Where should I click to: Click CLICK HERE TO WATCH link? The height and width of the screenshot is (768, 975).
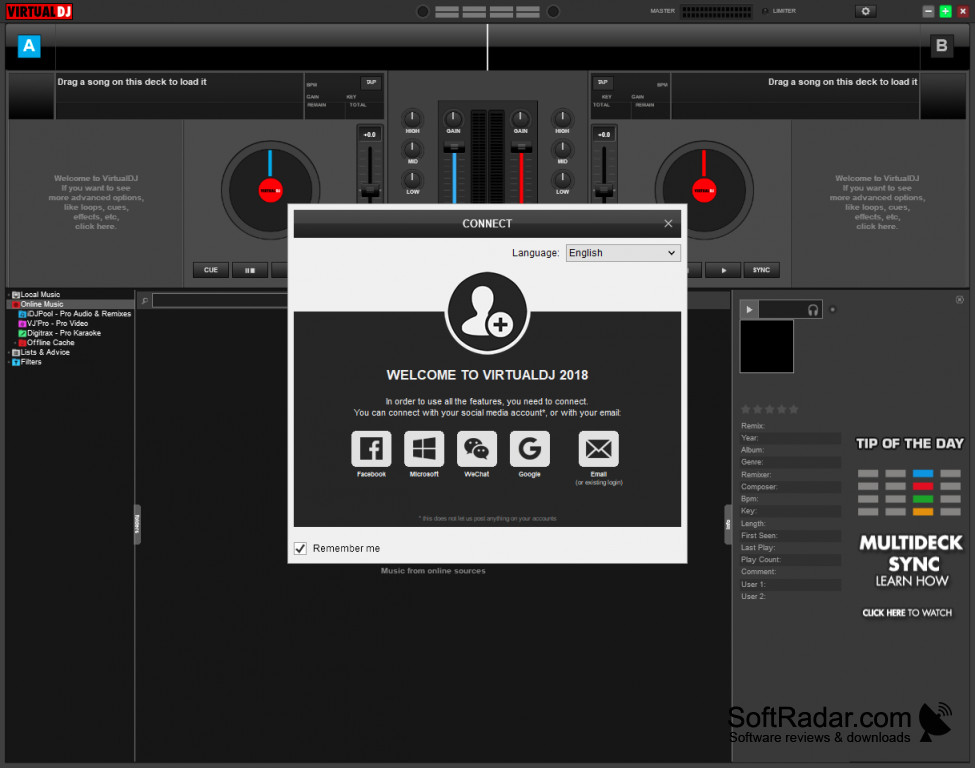tap(907, 613)
